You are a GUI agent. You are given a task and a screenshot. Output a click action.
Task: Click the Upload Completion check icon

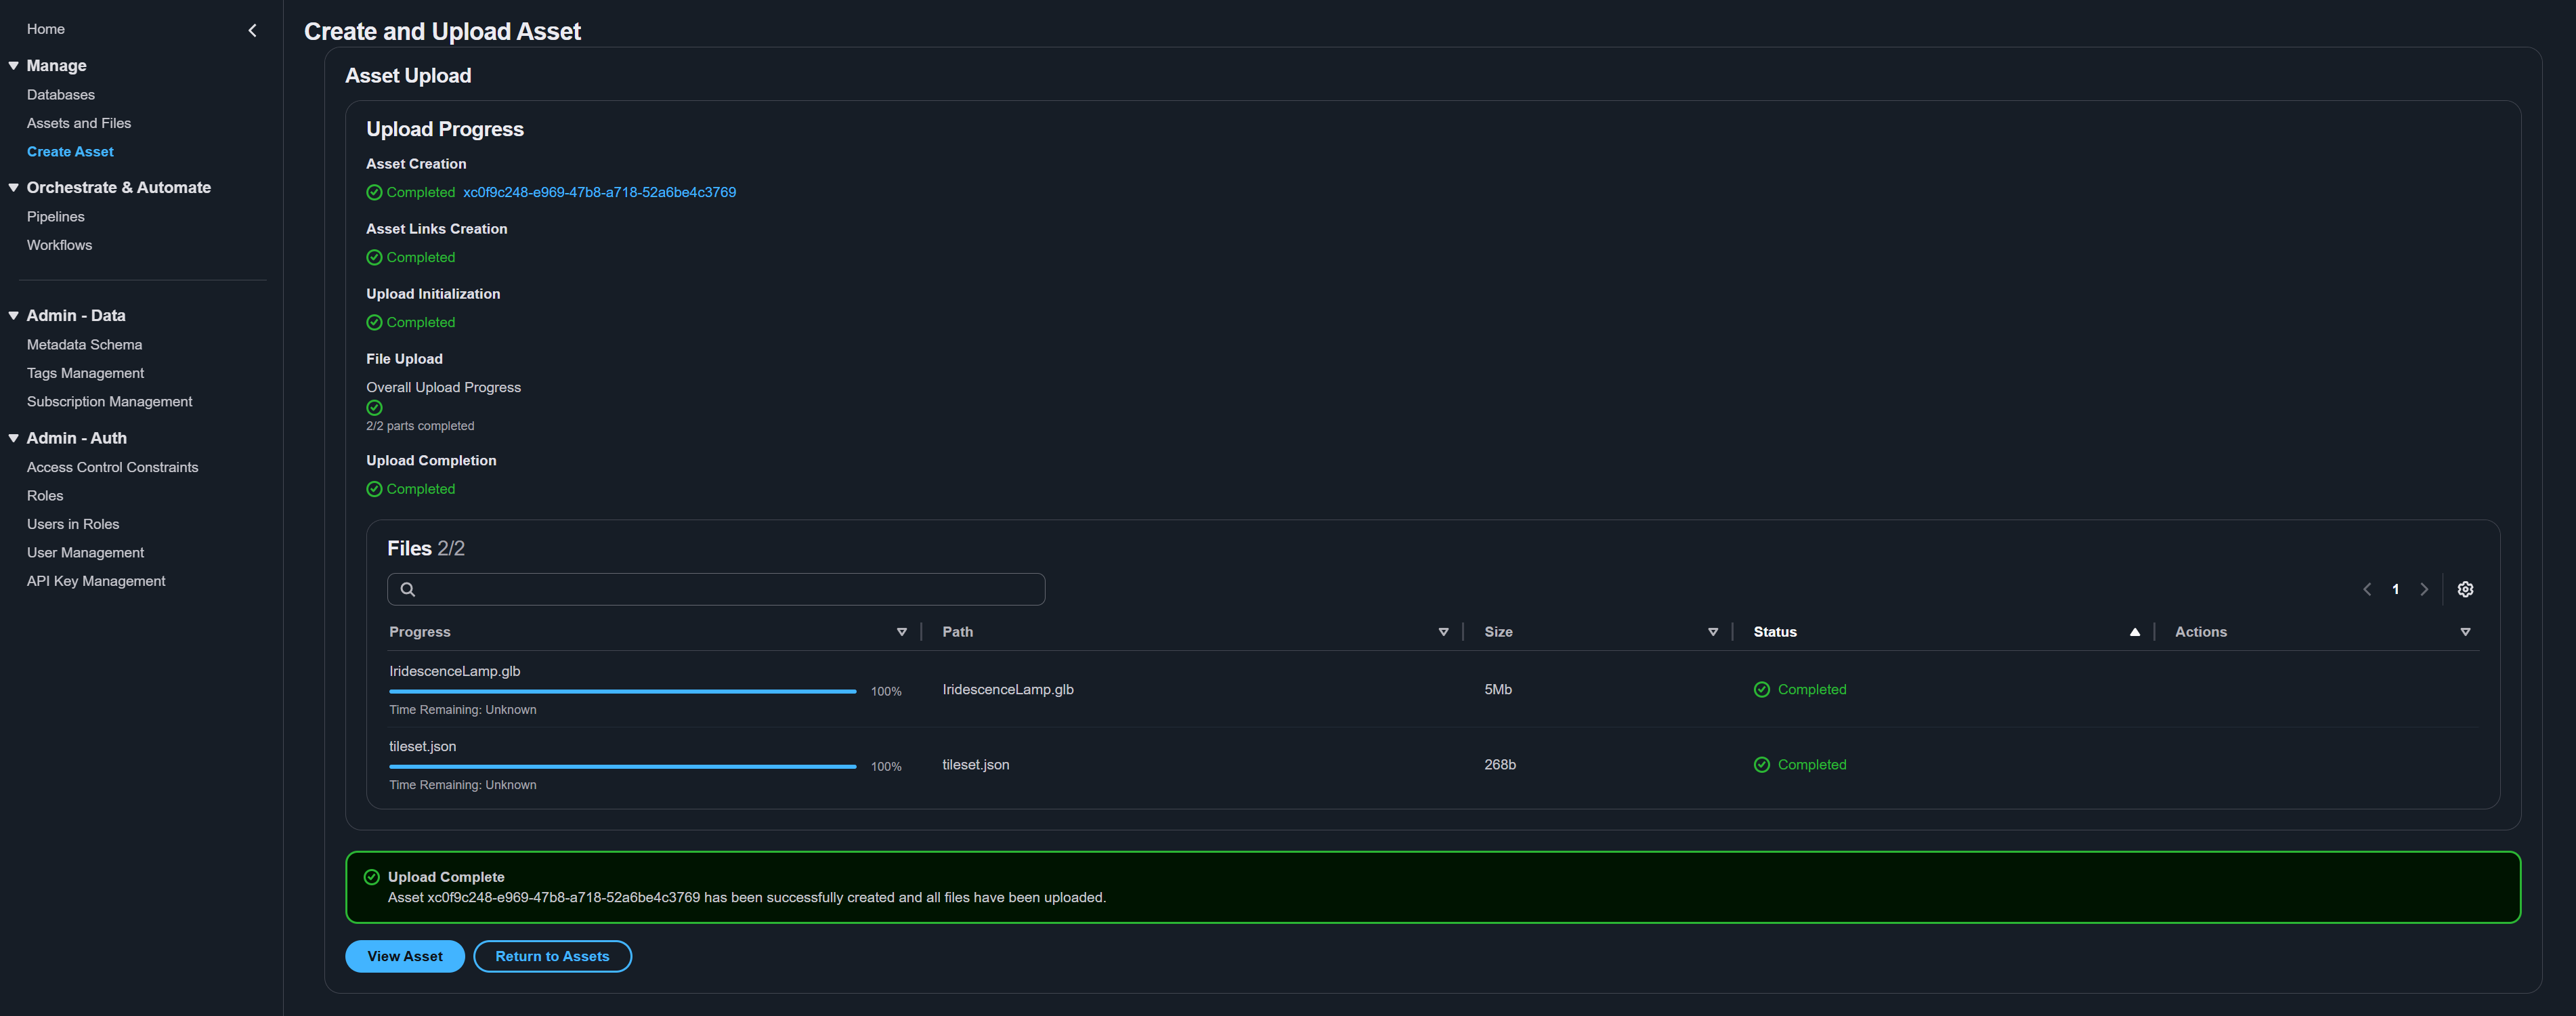(374, 489)
